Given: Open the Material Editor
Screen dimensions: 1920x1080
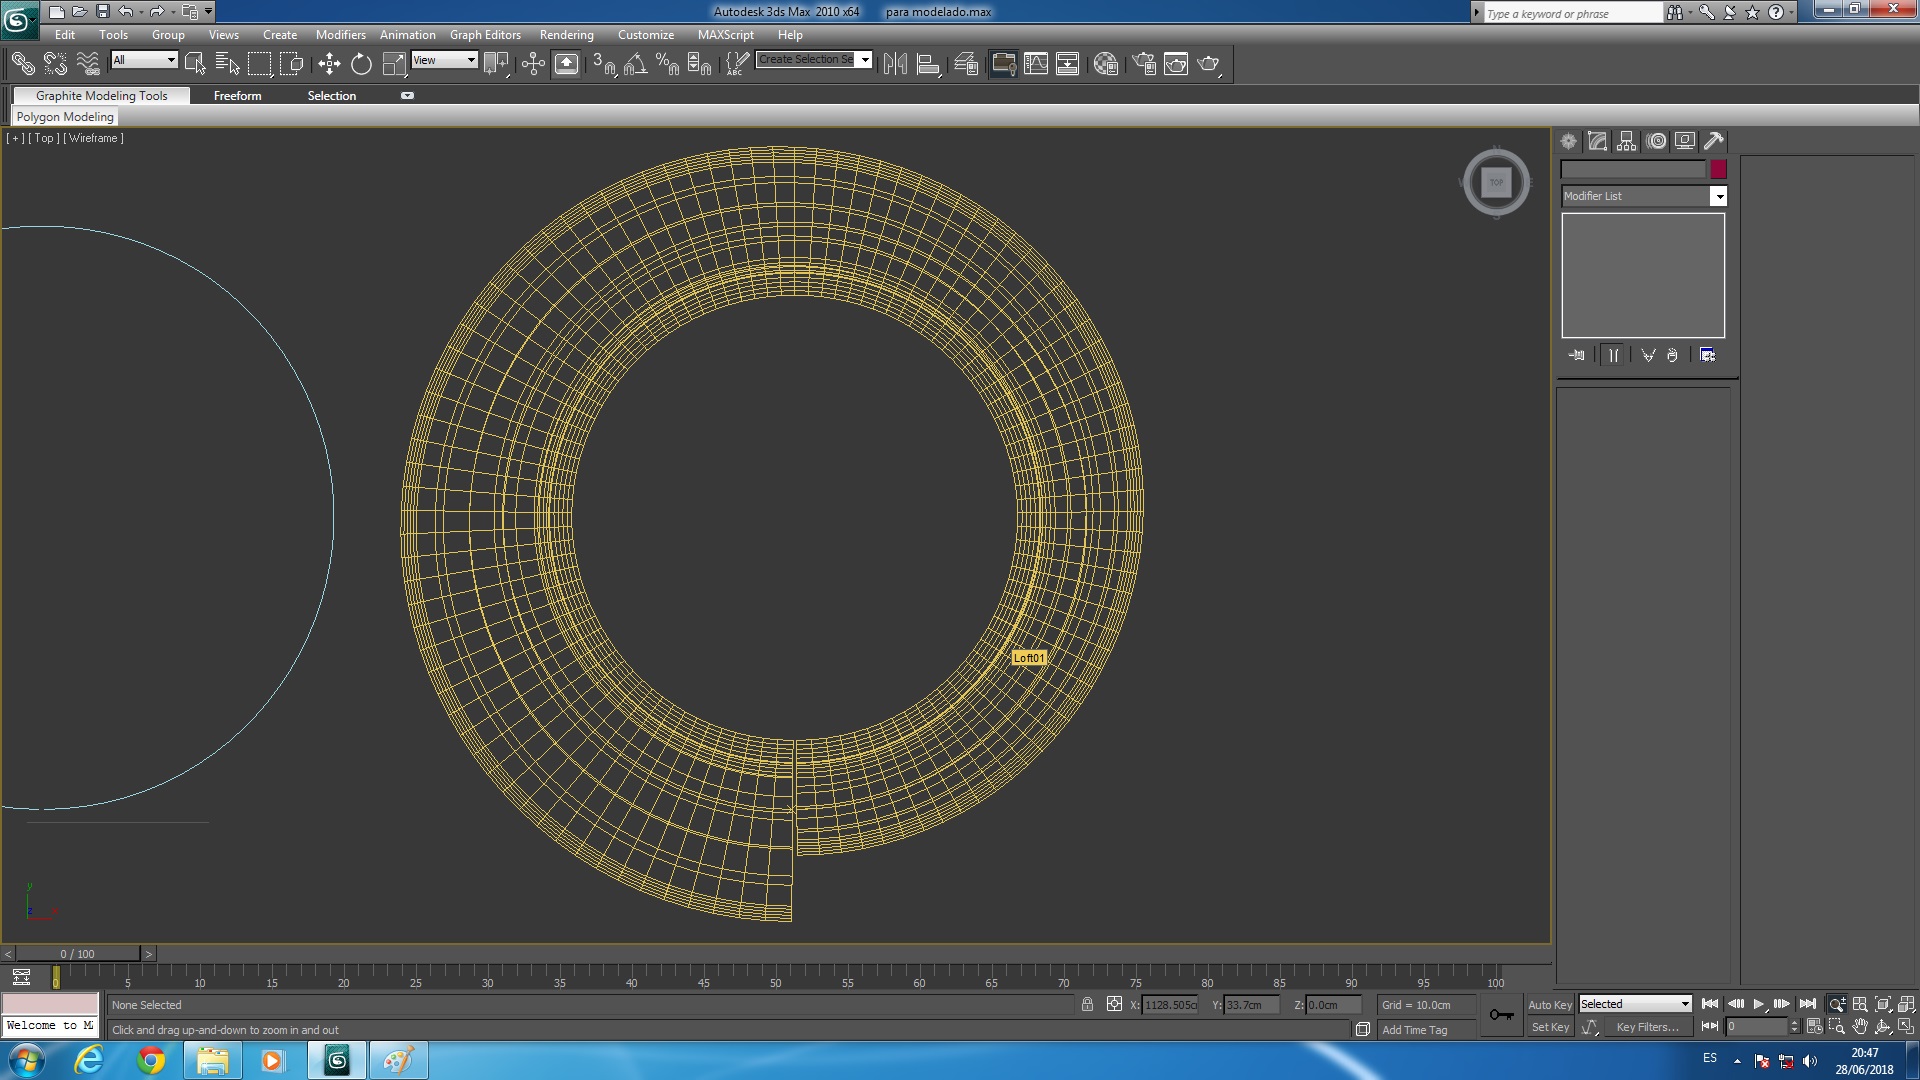Looking at the screenshot, I should [1105, 64].
